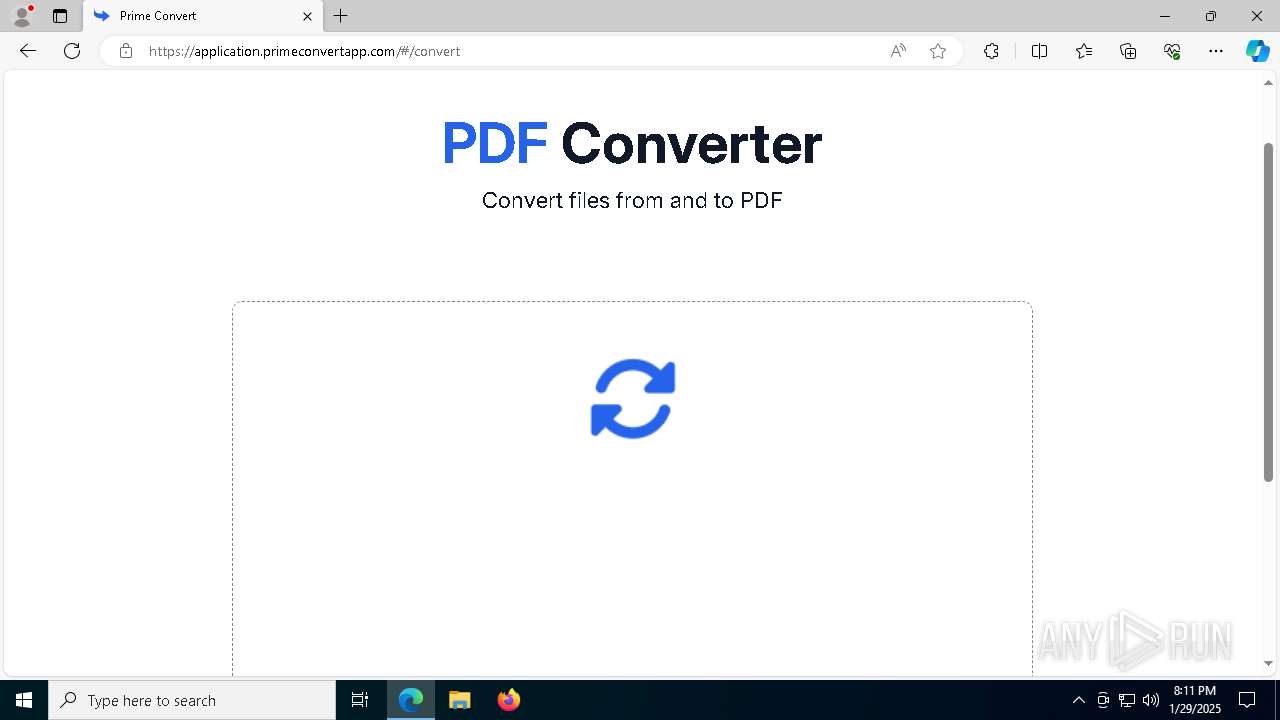Click the blue convert arrows icon
Image resolution: width=1280 pixels, height=720 pixels.
(633, 399)
